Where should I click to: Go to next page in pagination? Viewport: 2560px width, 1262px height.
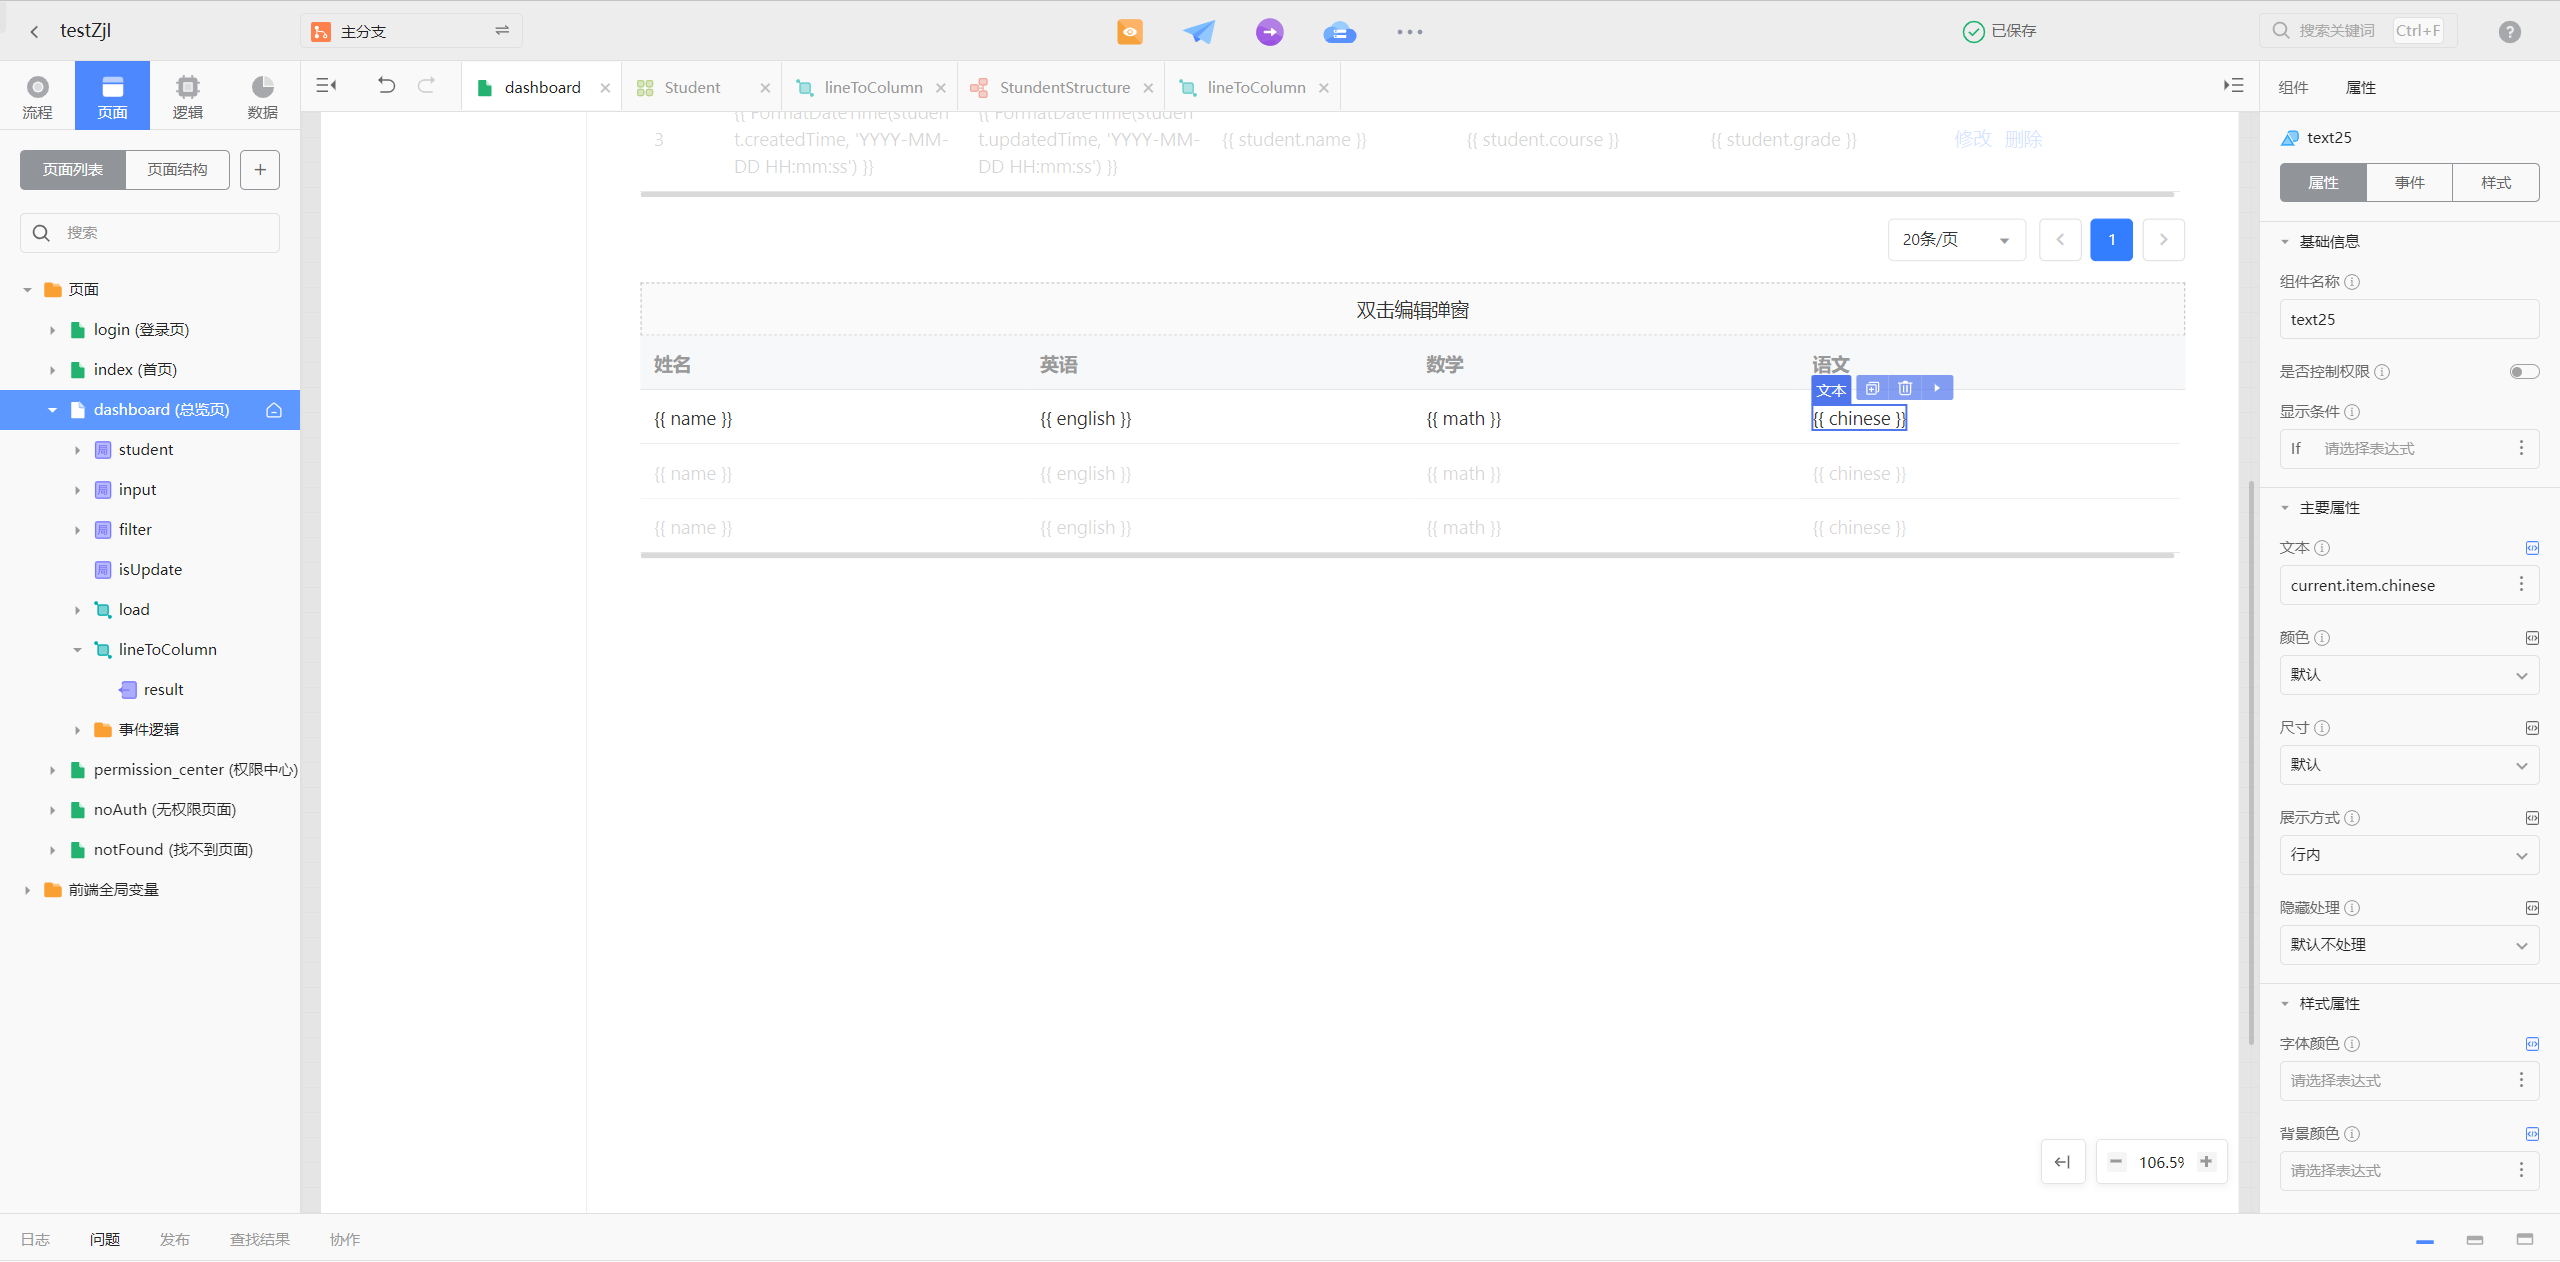point(2163,240)
